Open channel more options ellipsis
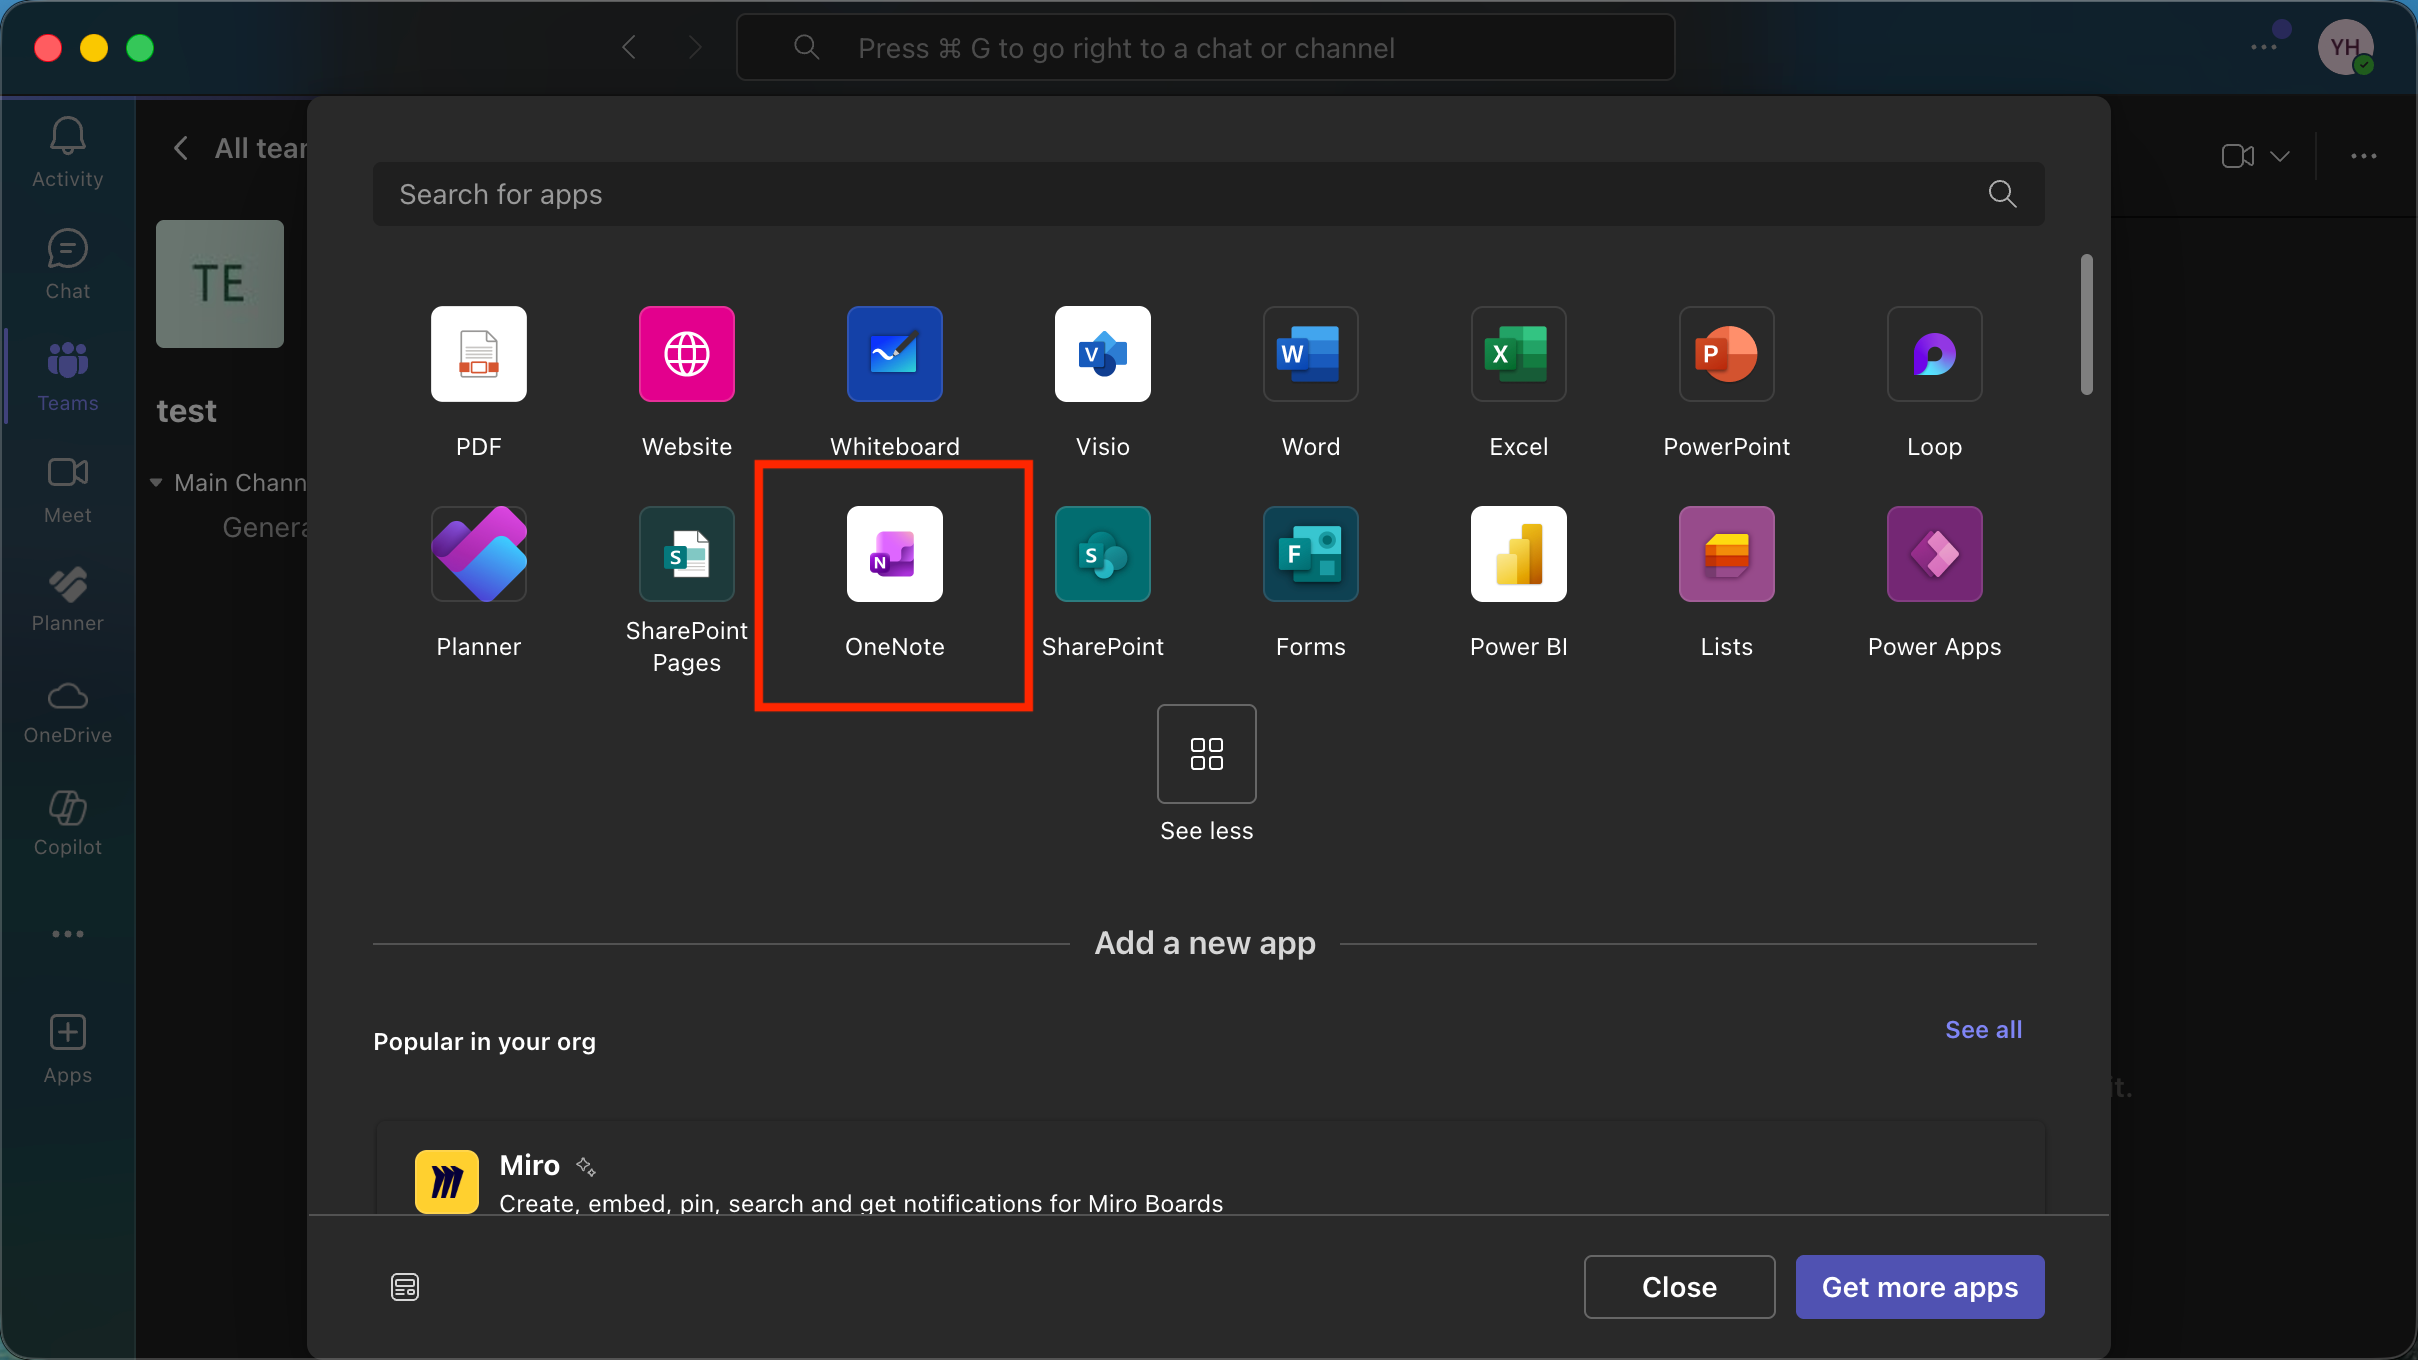 click(2364, 156)
